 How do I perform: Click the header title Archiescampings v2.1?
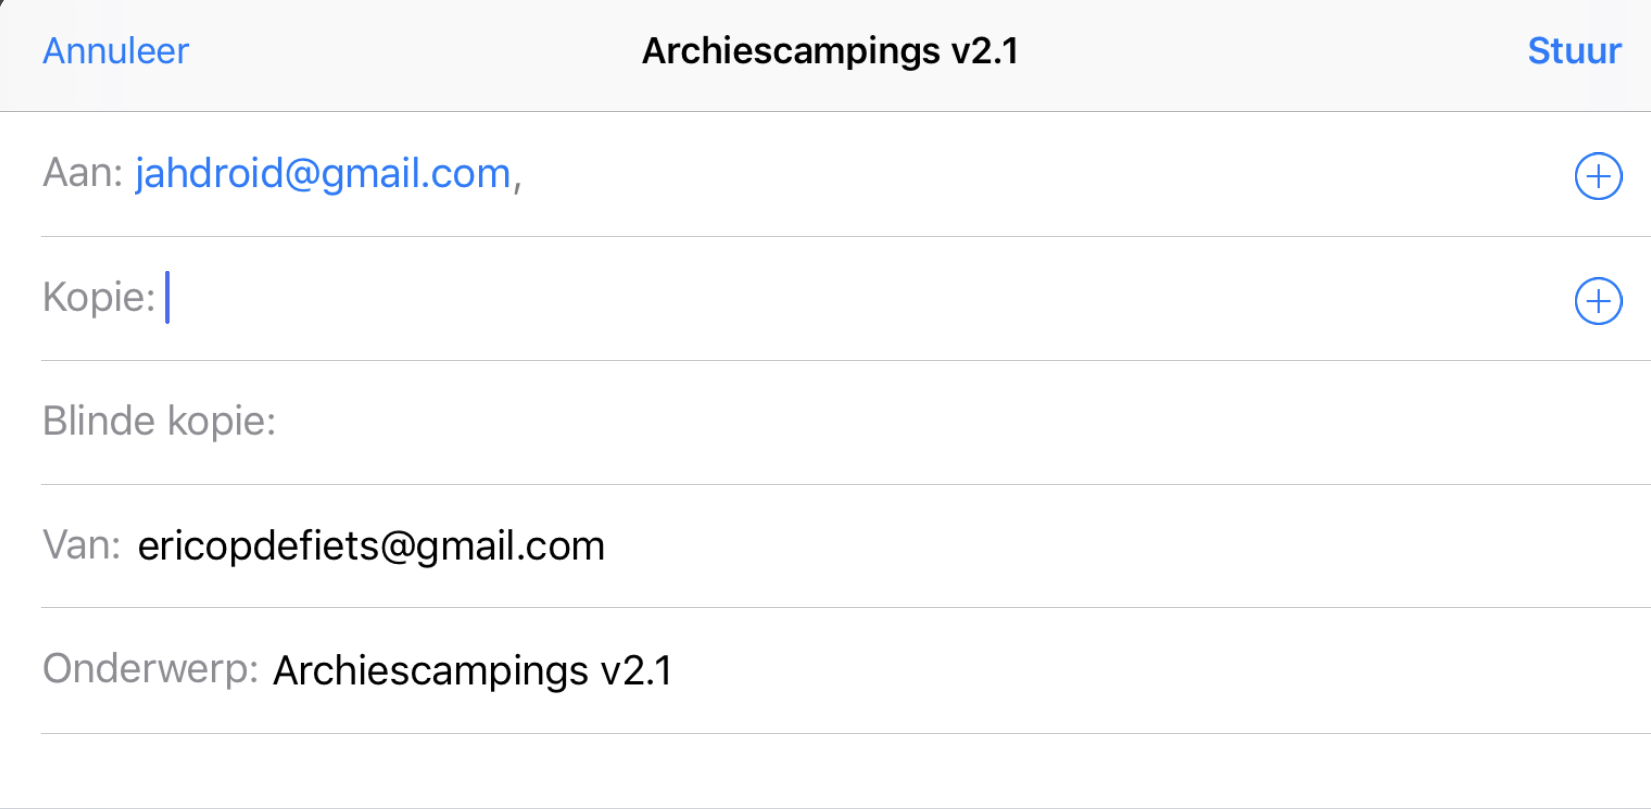(x=830, y=51)
